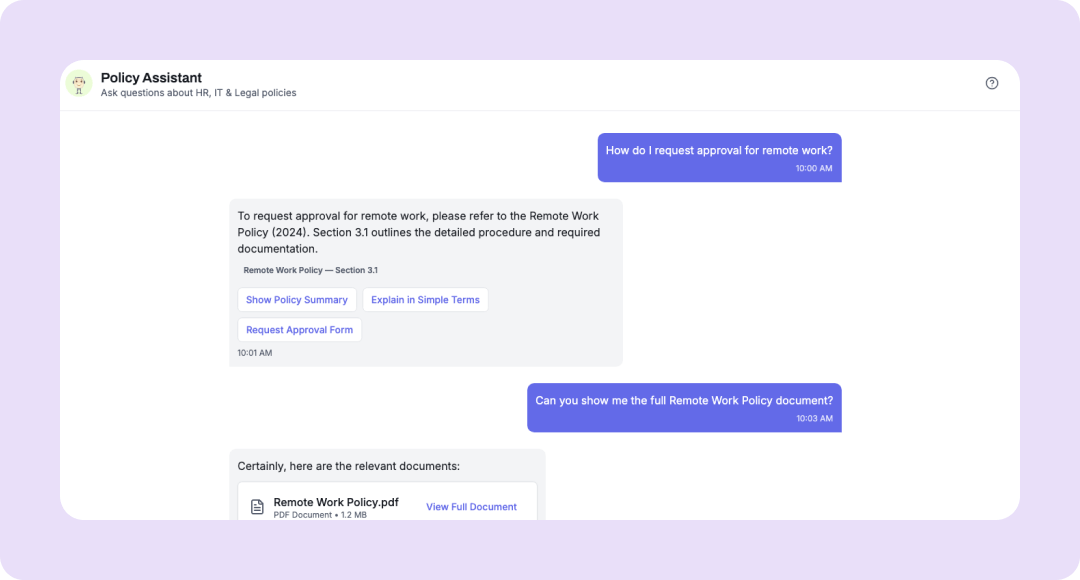Click the 10:00 AM message timestamp
Viewport: 1080px width, 580px height.
(813, 168)
